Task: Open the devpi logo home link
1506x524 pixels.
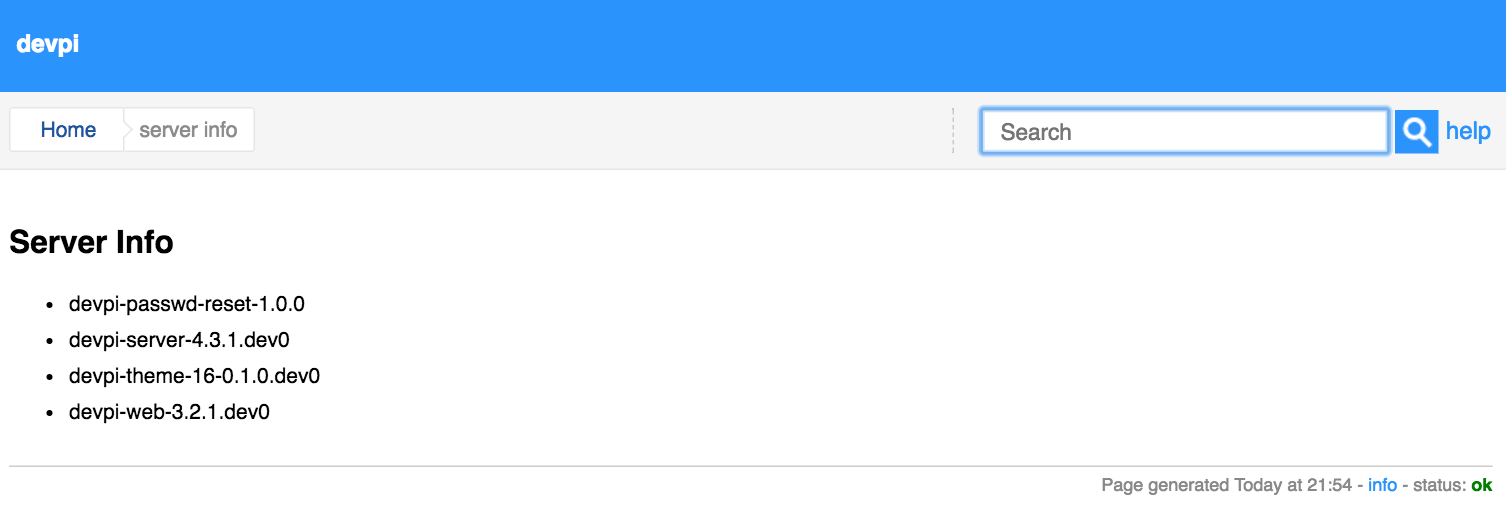Action: (47, 44)
